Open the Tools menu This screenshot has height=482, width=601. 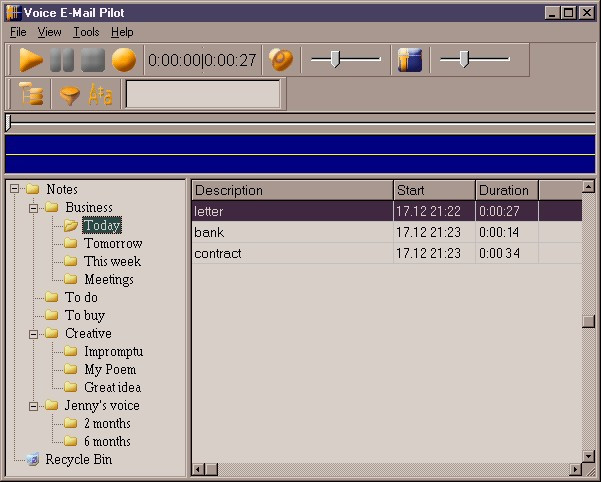86,32
